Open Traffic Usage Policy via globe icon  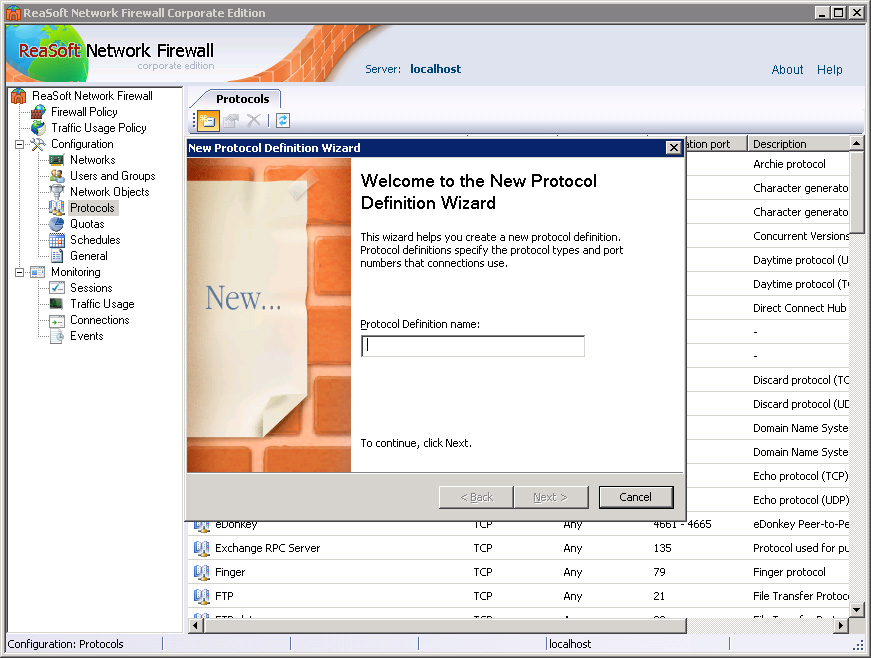point(38,128)
